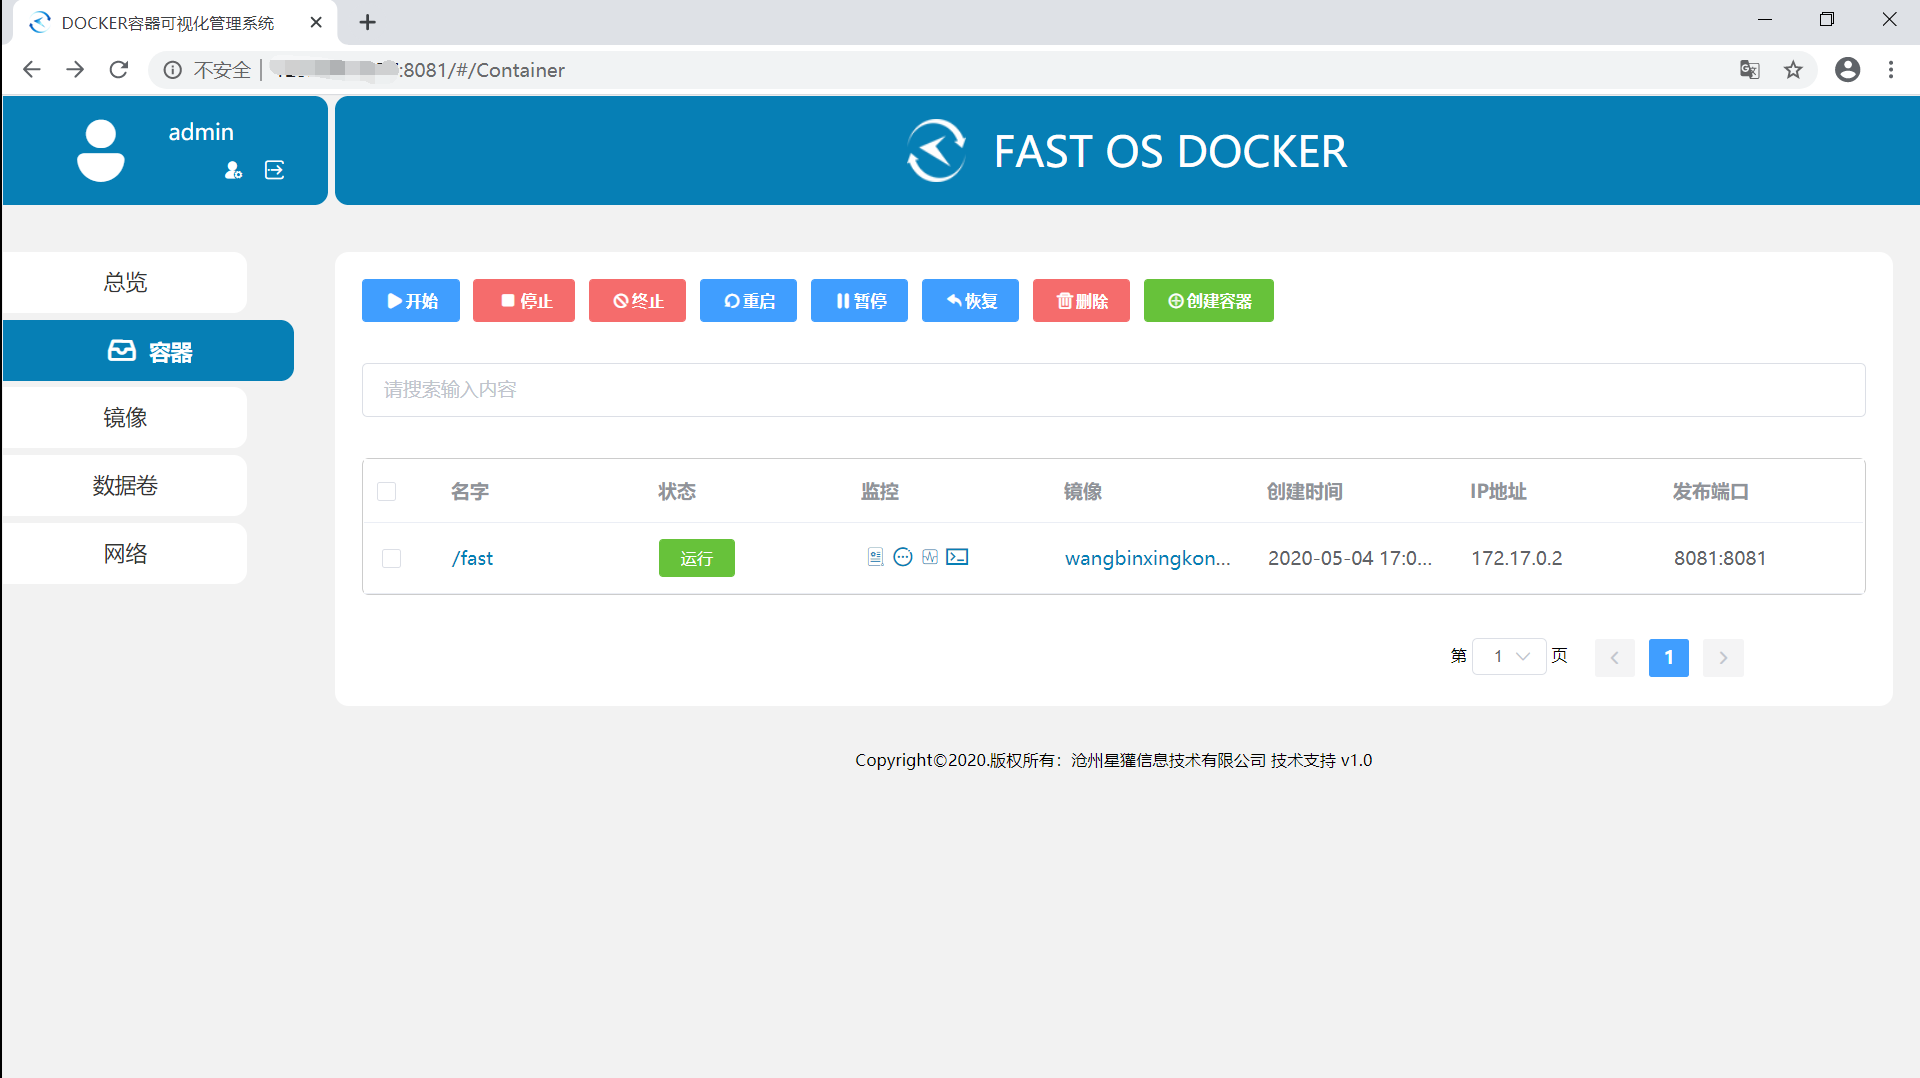The width and height of the screenshot is (1920, 1078).
Task: Open container stats via the waveform icon
Action: coord(930,557)
